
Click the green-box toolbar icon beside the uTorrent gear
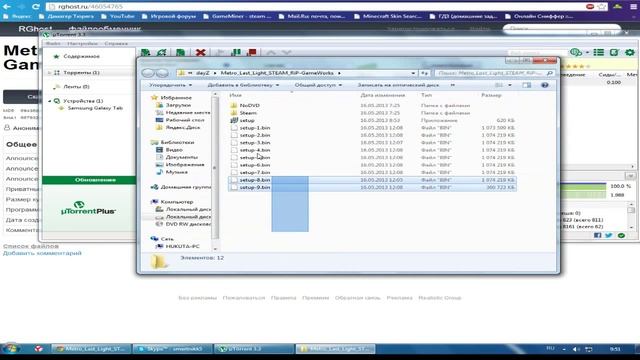click(x=614, y=52)
